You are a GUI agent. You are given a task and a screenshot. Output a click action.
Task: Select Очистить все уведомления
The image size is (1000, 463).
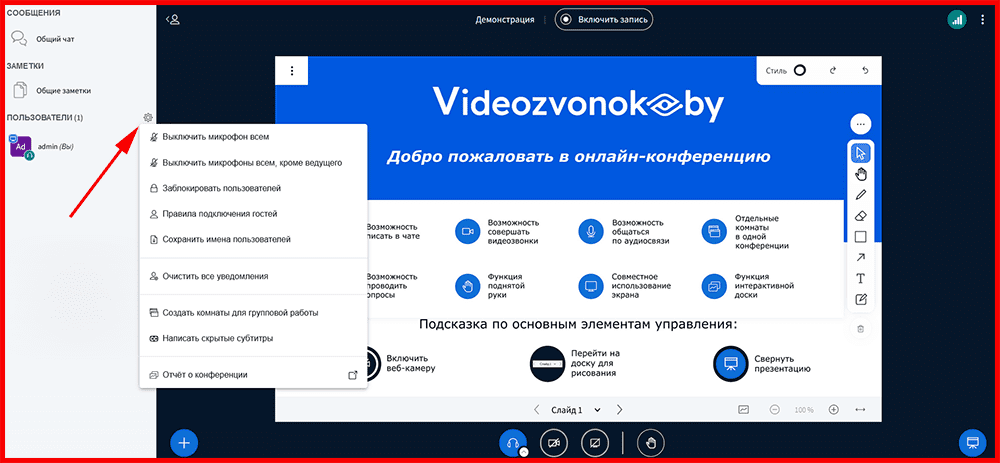click(253, 276)
